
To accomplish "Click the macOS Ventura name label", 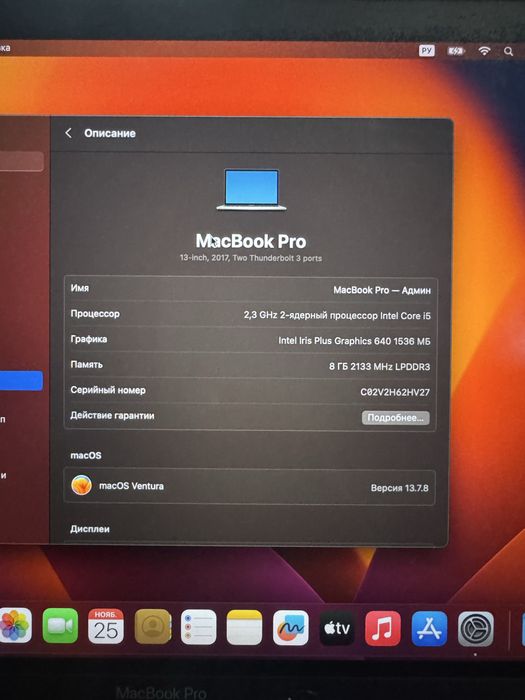I will [x=131, y=486].
